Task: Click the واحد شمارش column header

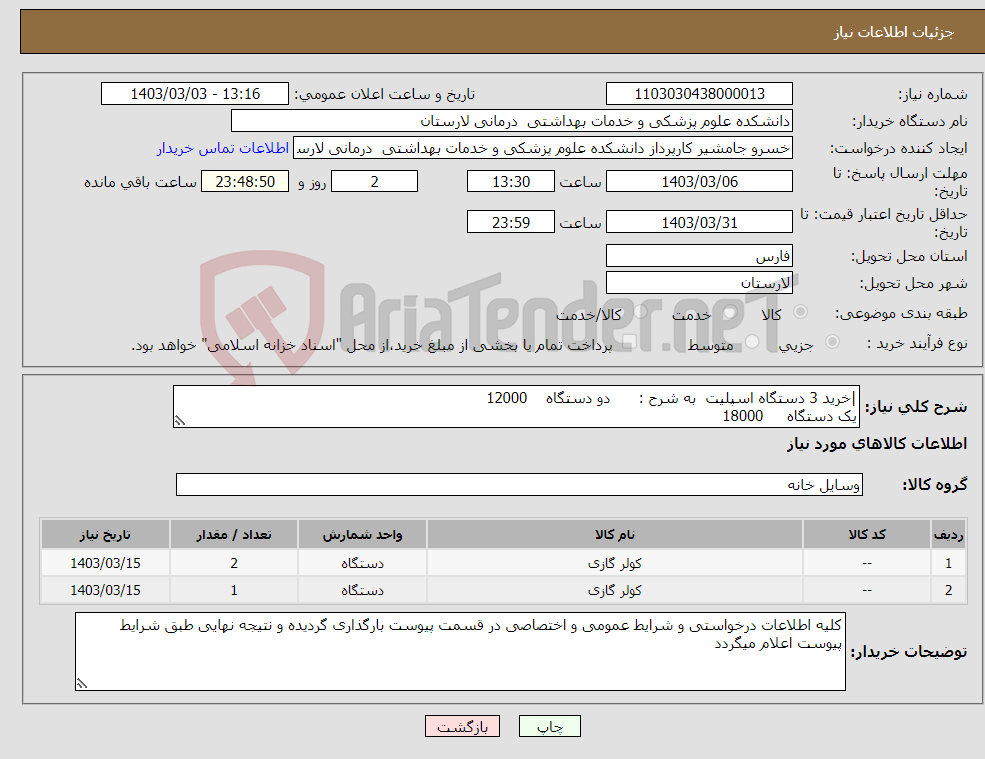Action: pyautogui.click(x=362, y=535)
